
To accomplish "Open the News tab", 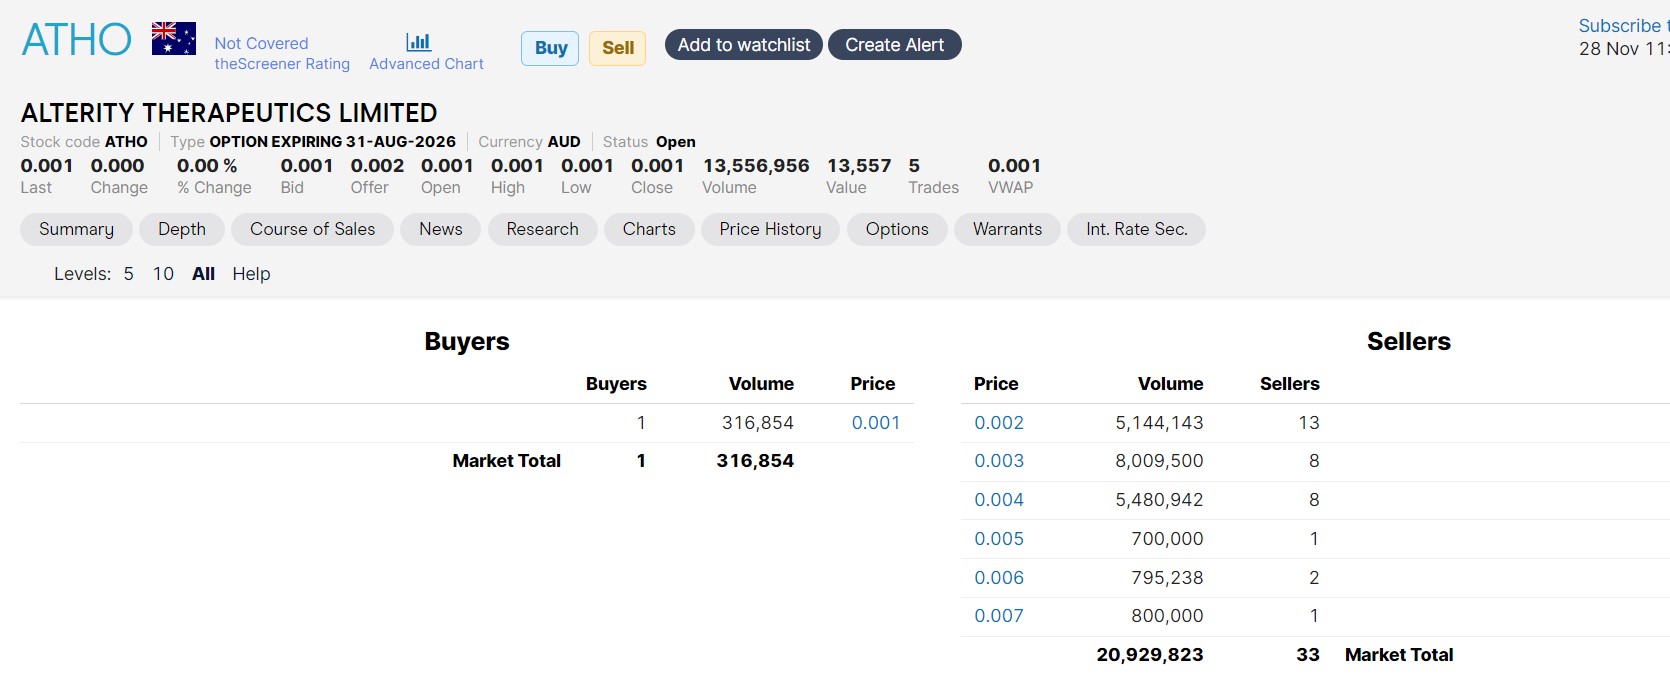I will 441,229.
